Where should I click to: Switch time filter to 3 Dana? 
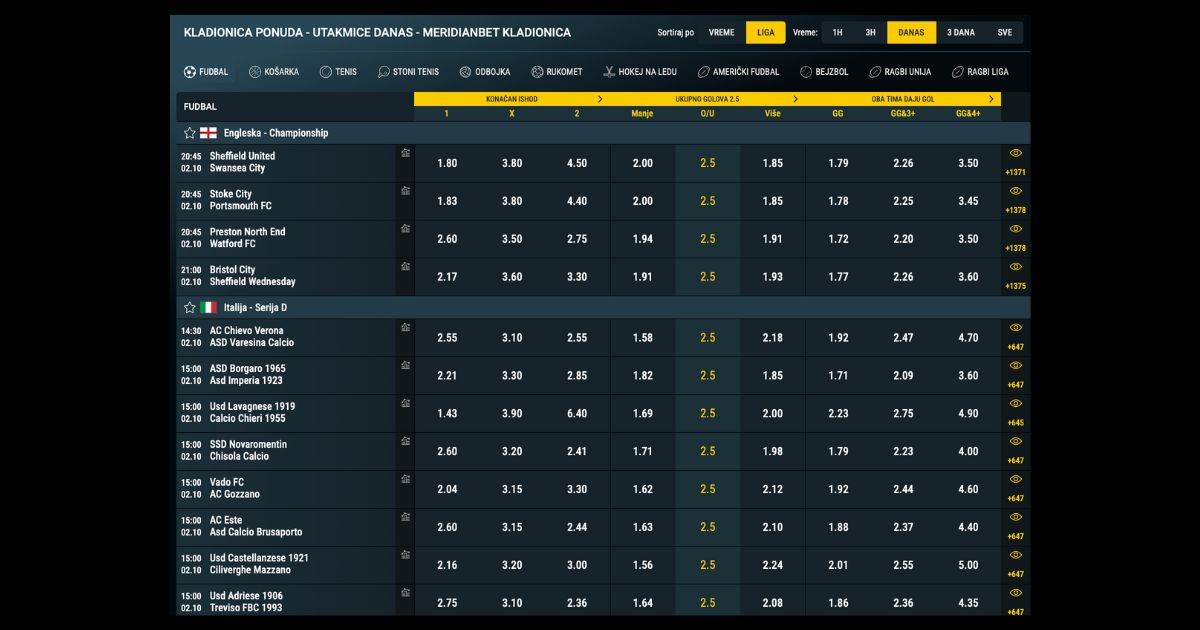pyautogui.click(x=960, y=33)
